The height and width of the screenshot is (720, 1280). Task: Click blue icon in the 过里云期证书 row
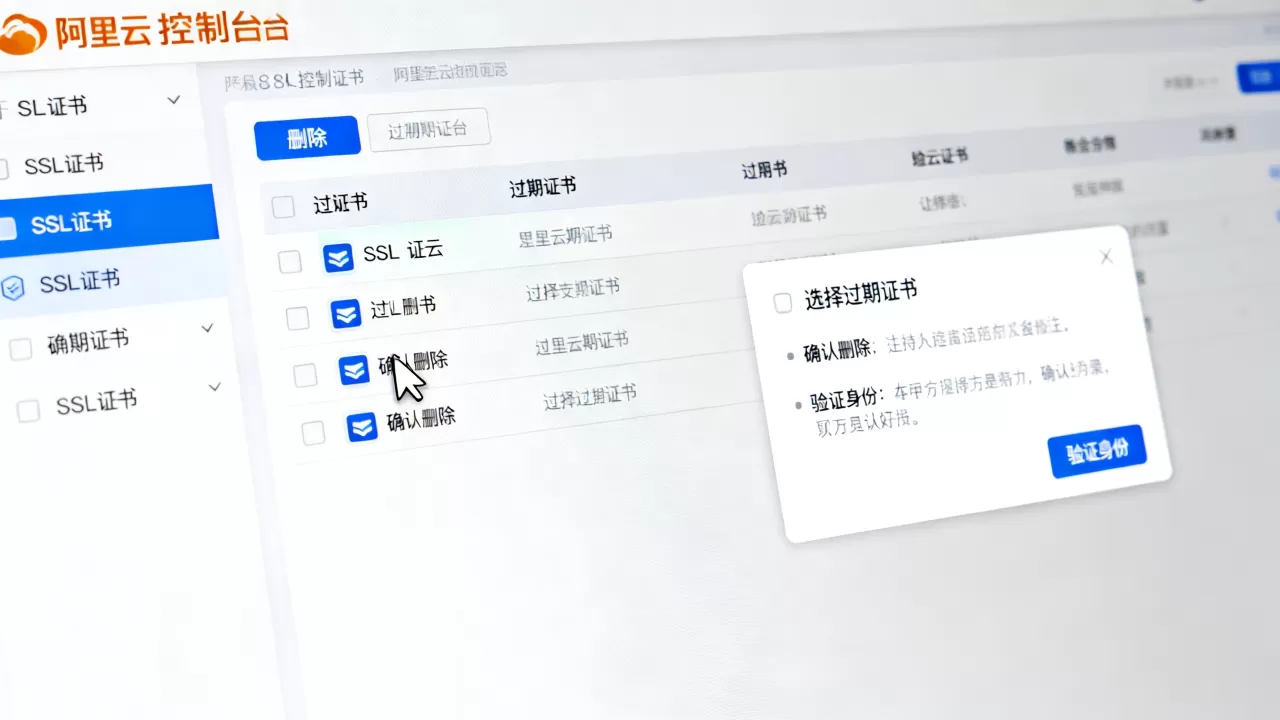354,370
